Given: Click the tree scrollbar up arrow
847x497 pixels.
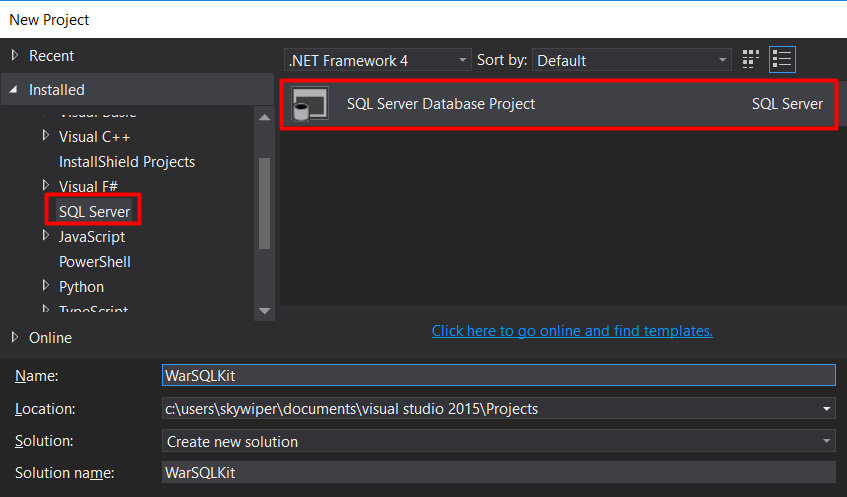Looking at the screenshot, I should [264, 117].
